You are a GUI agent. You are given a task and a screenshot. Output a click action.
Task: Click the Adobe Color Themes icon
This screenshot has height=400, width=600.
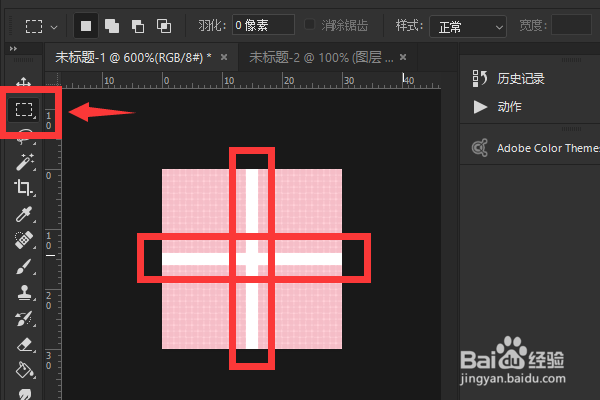click(x=480, y=148)
